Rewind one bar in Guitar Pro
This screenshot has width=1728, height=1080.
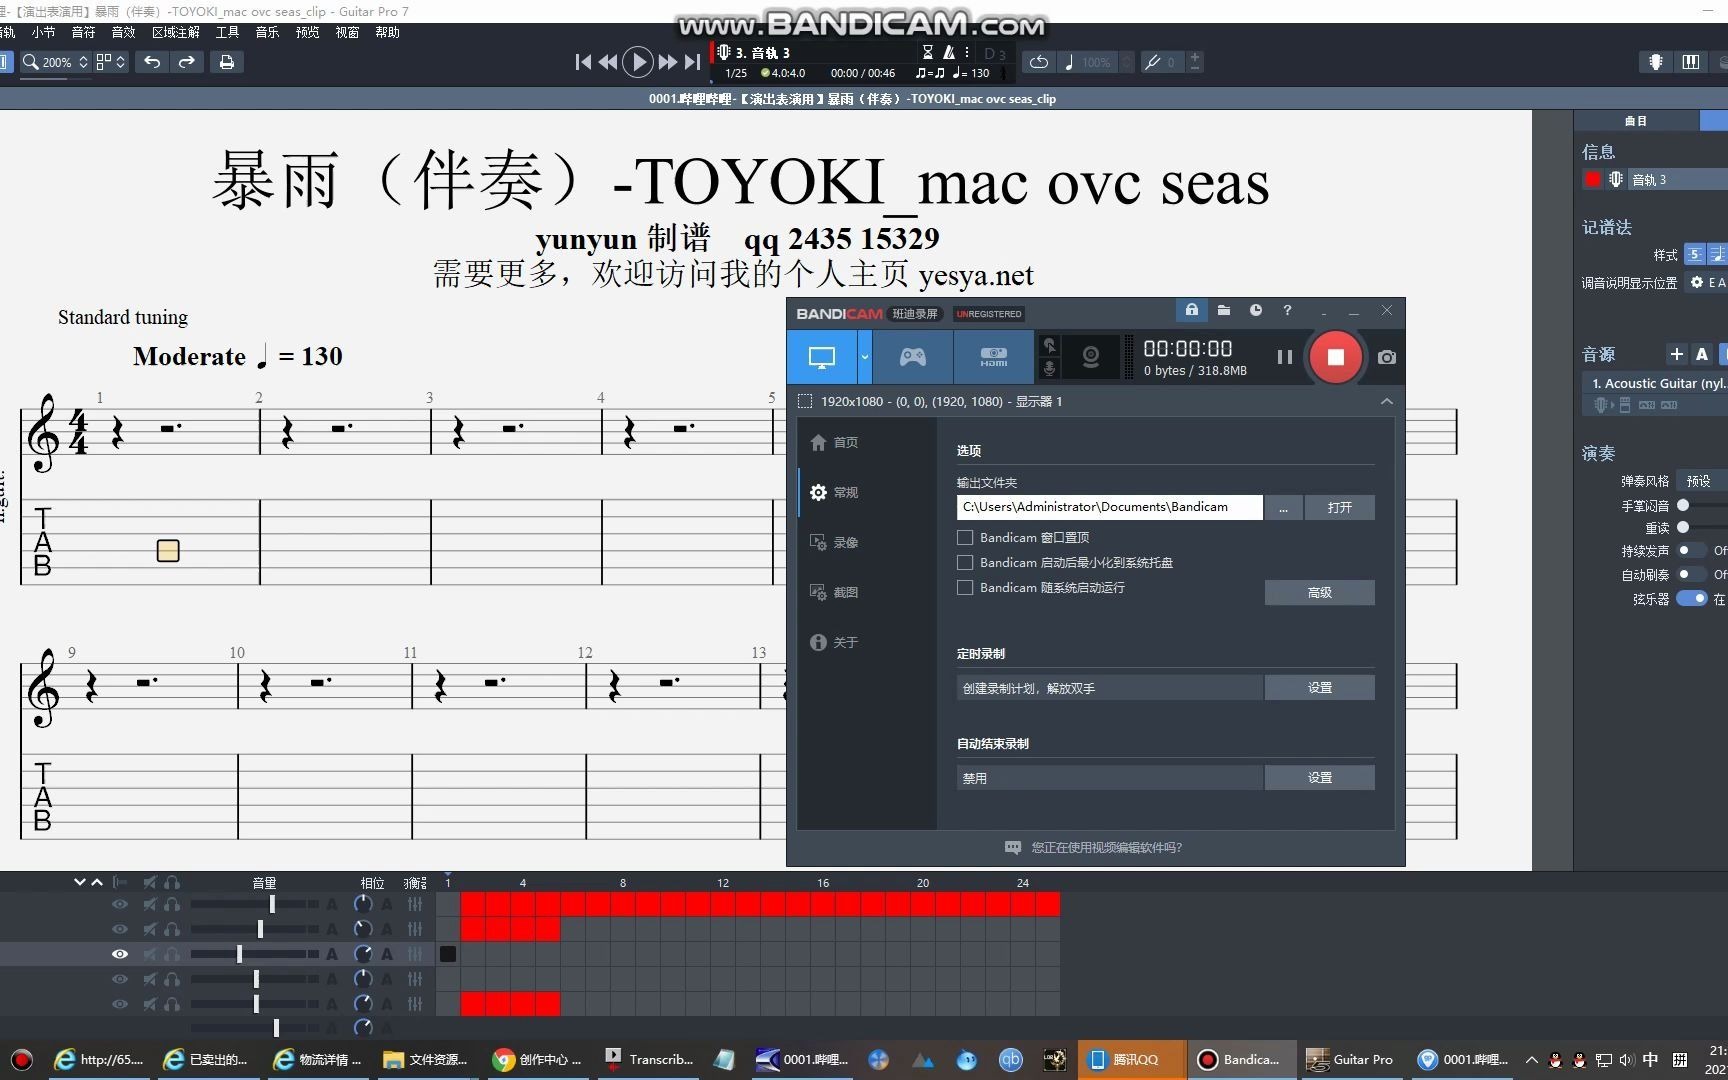(608, 62)
